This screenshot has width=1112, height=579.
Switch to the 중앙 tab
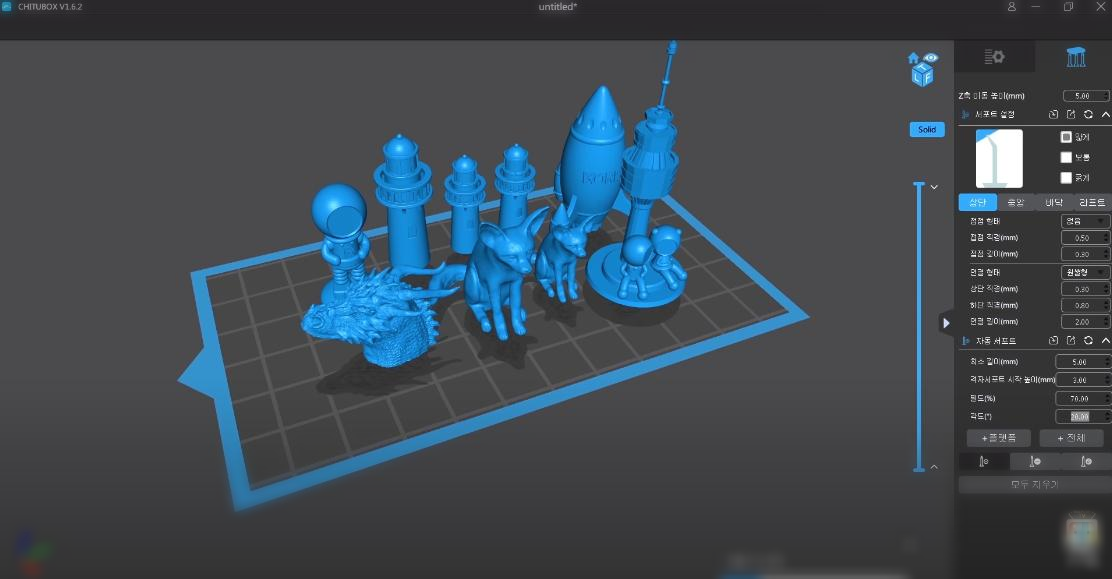1016,202
